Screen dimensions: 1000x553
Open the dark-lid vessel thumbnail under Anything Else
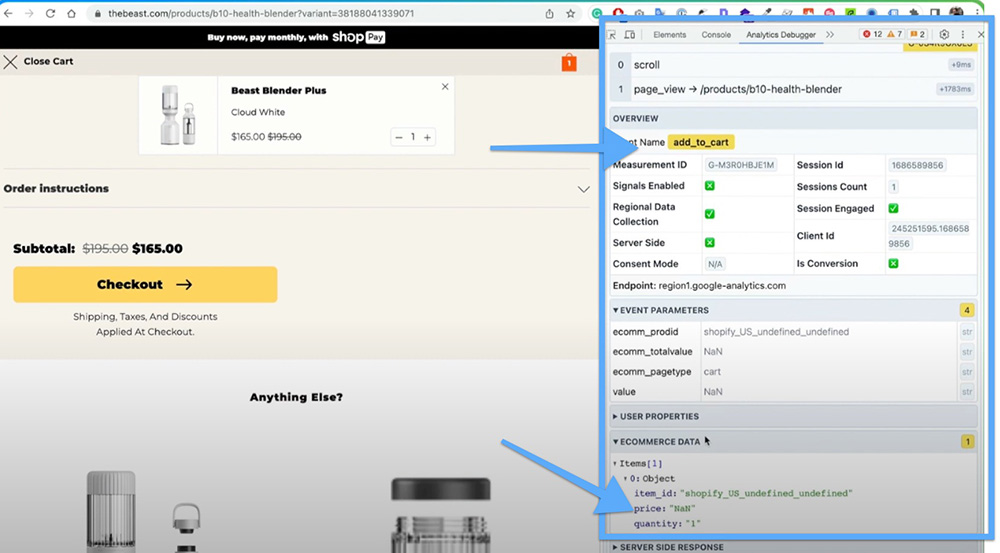(441, 515)
